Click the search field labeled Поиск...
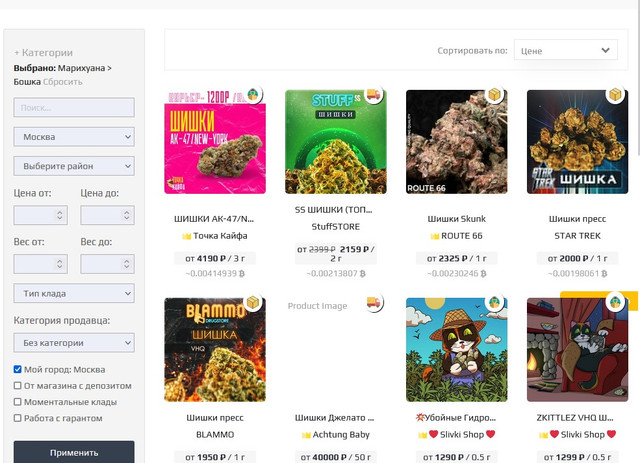The width and height of the screenshot is (640, 463). (x=74, y=107)
